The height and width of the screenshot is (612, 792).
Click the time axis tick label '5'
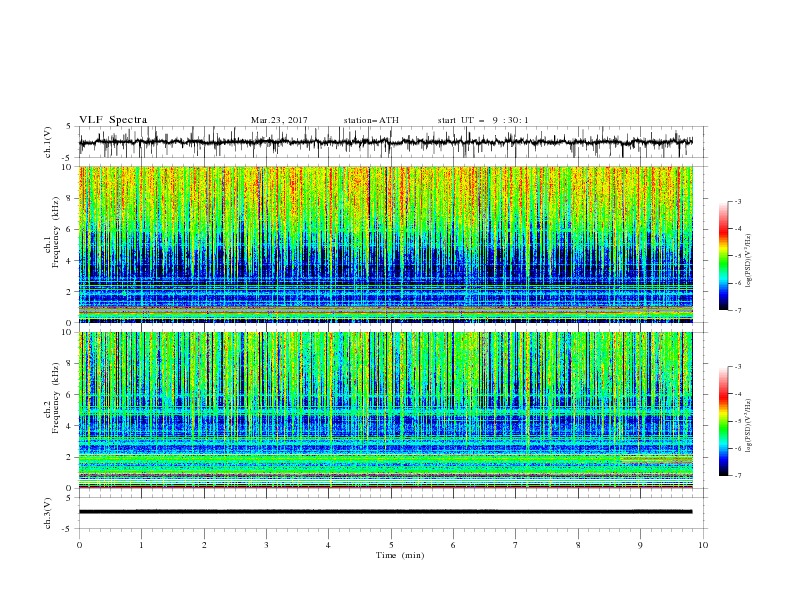391,545
